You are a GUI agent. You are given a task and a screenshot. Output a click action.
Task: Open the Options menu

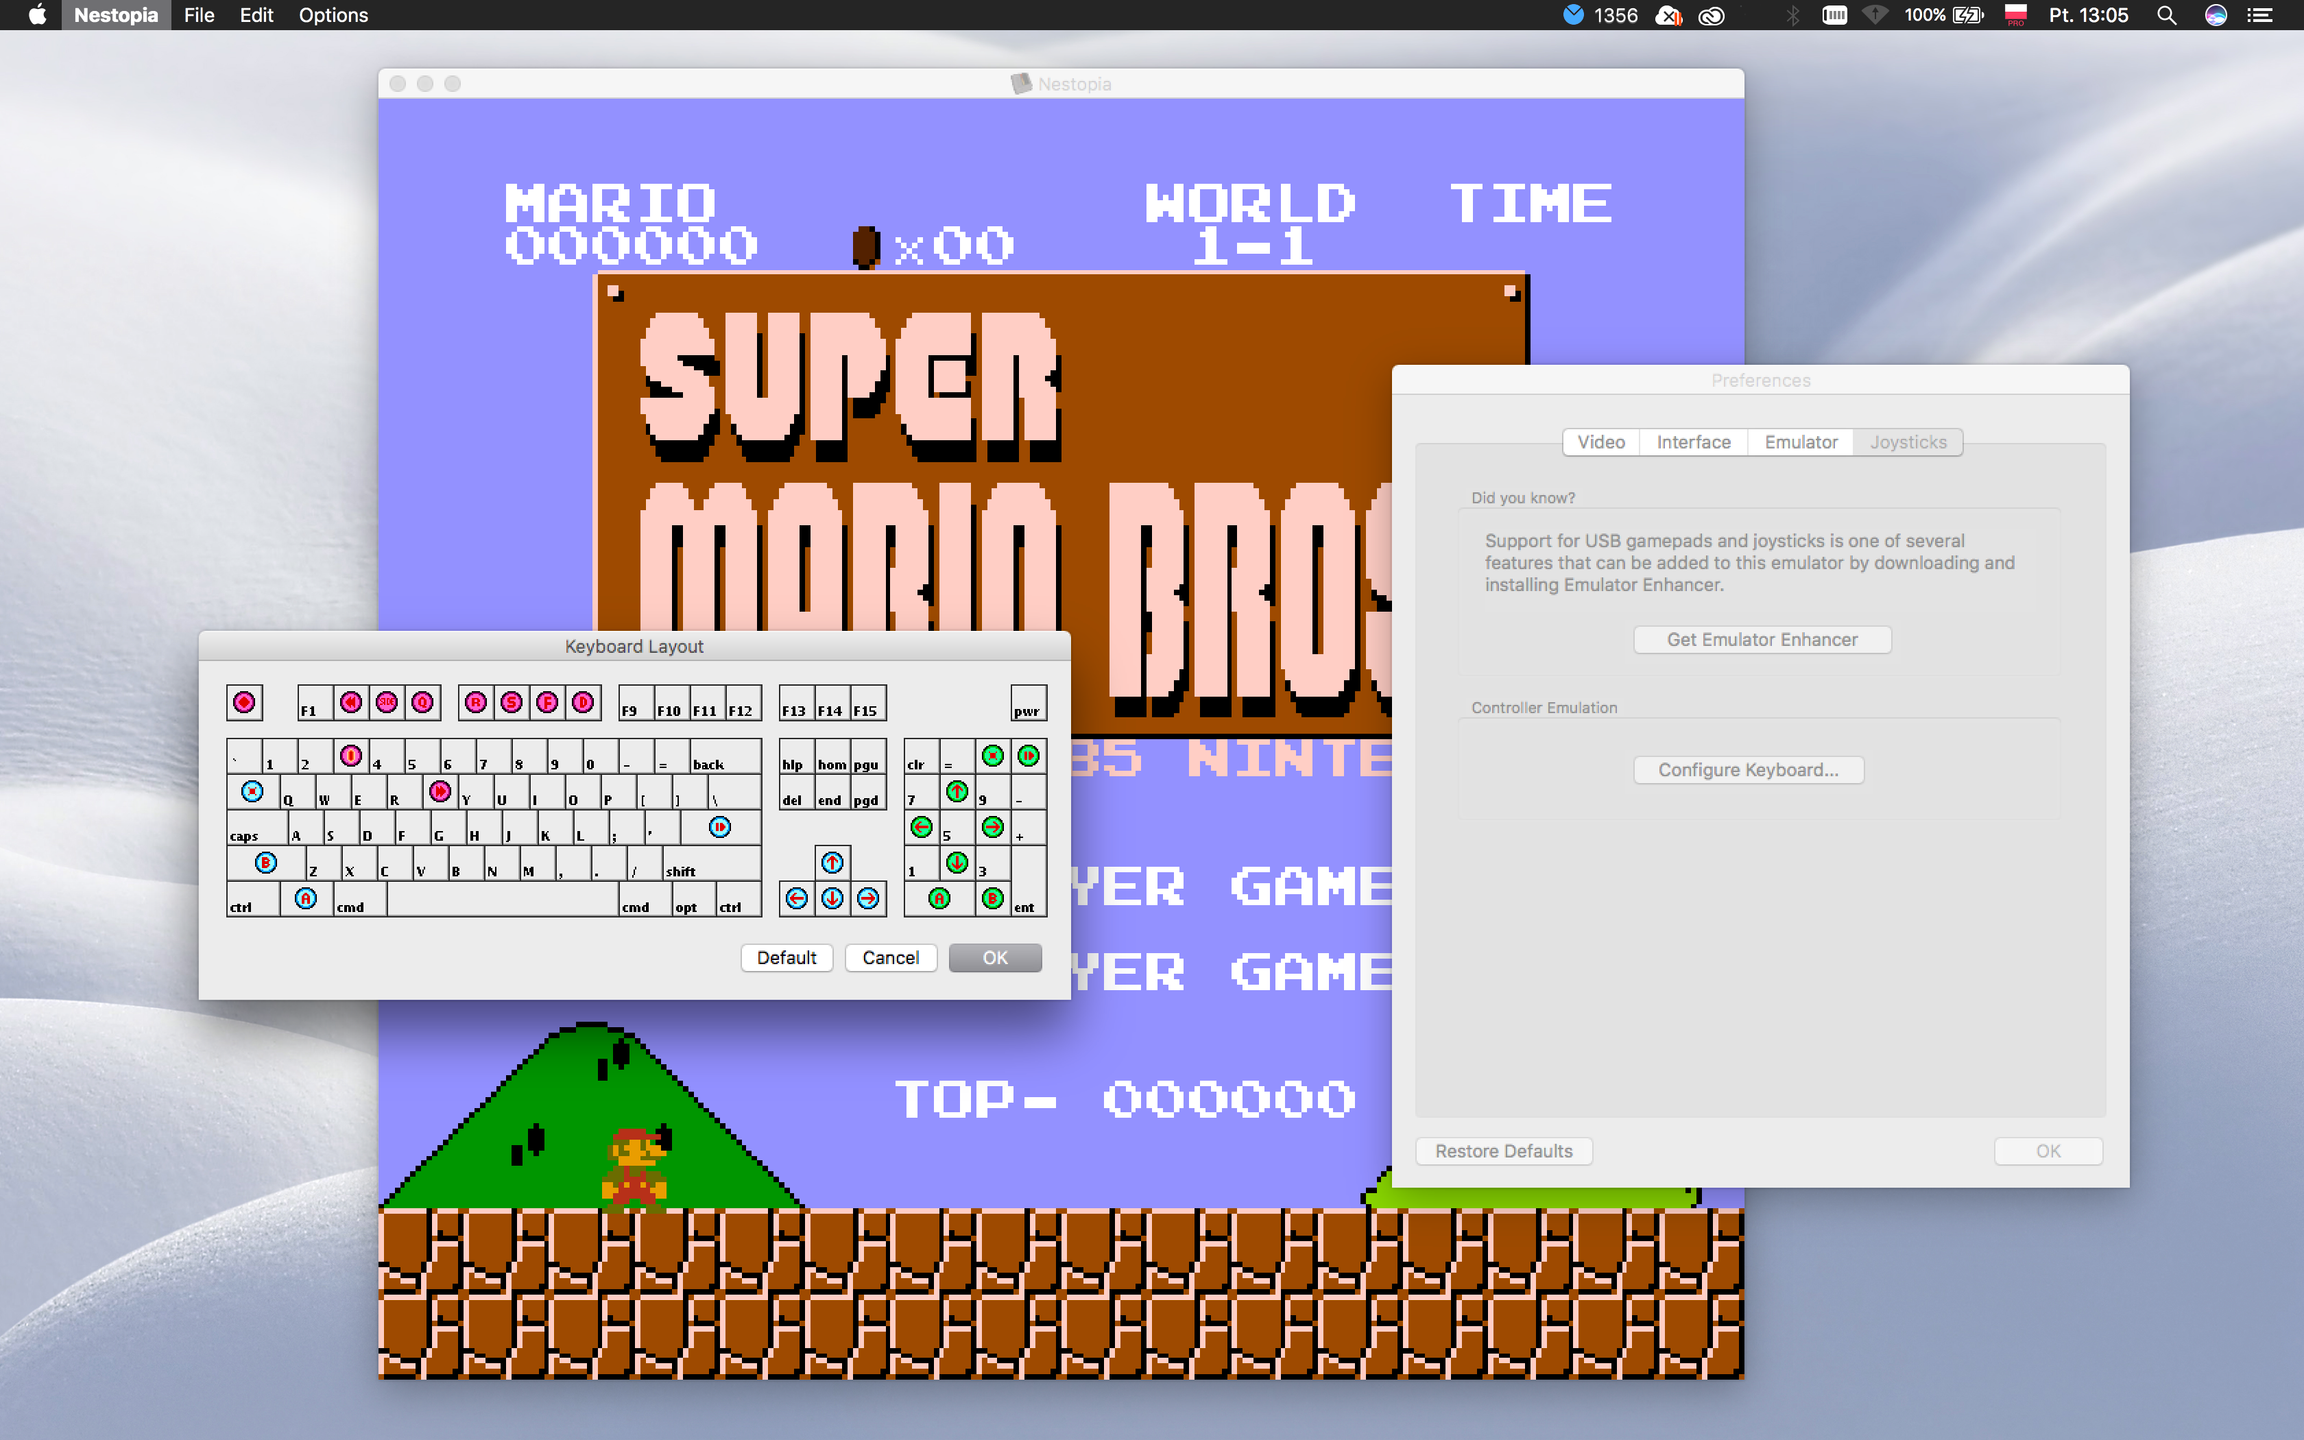point(333,15)
